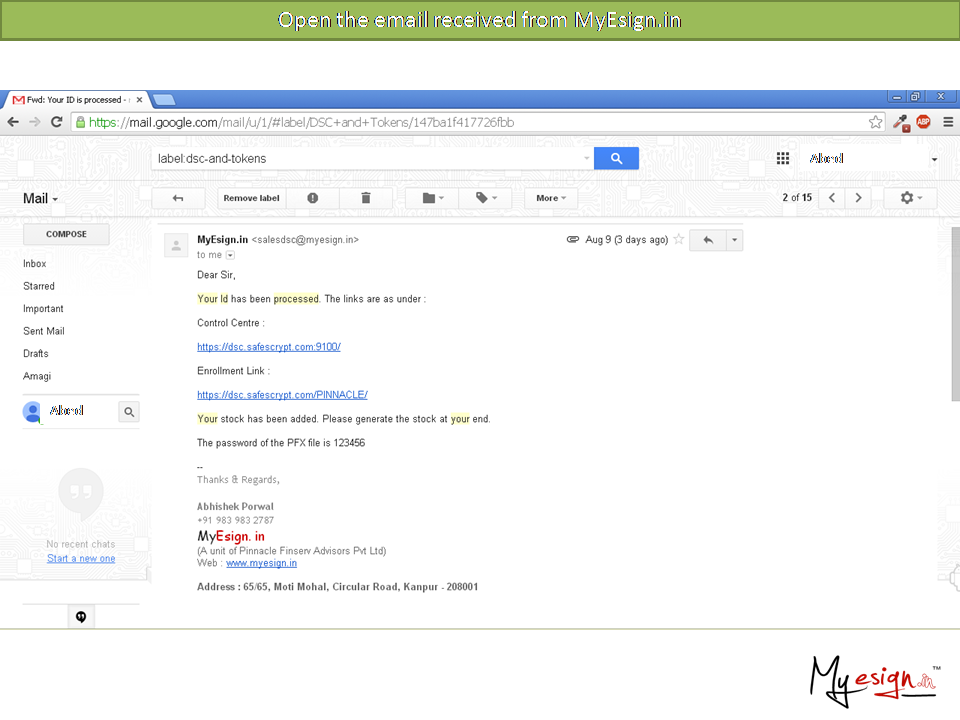This screenshot has height=720, width=960.
Task: Open the dsc.safescrypt.com:9100 link
Action: point(269,347)
